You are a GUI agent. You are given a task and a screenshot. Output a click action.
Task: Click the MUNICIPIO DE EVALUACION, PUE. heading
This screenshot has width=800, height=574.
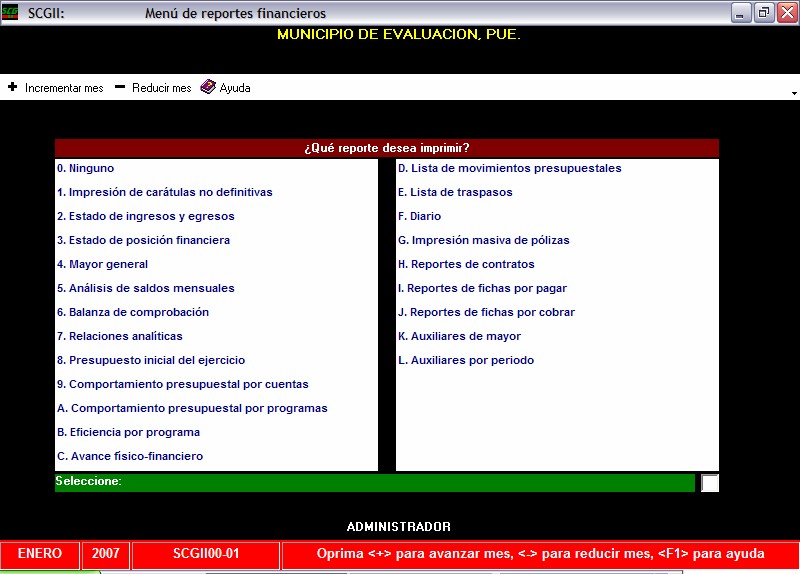point(399,34)
